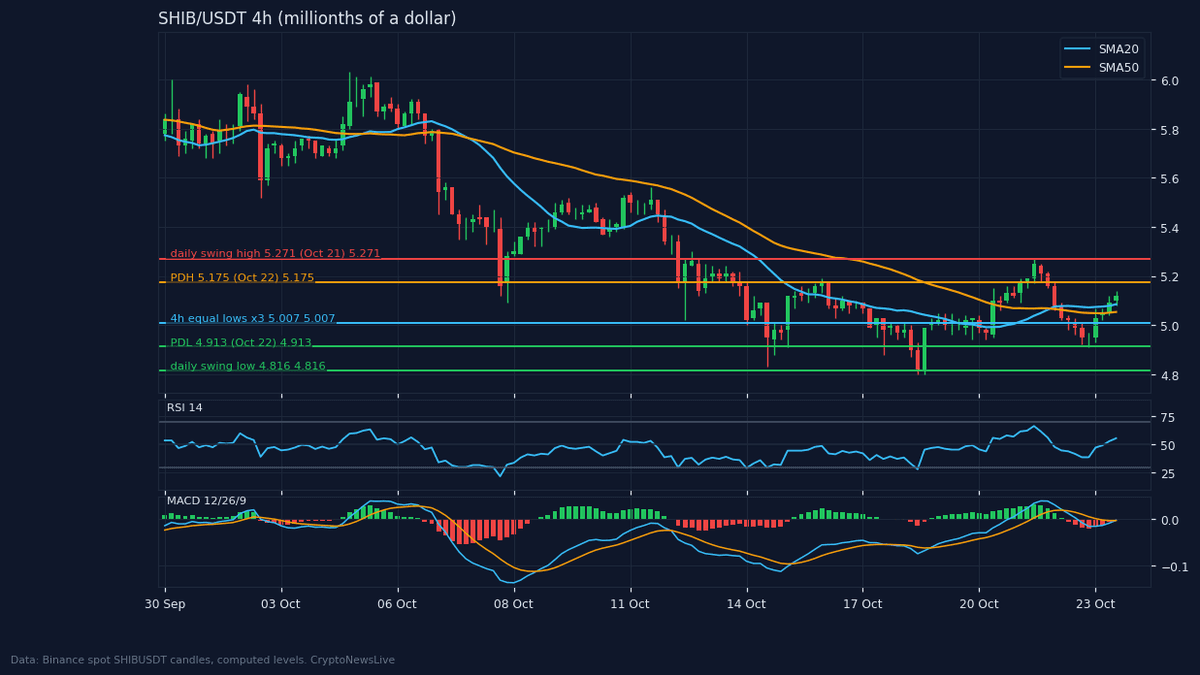Click the MACD 12/26/9 panel label

coord(207,500)
